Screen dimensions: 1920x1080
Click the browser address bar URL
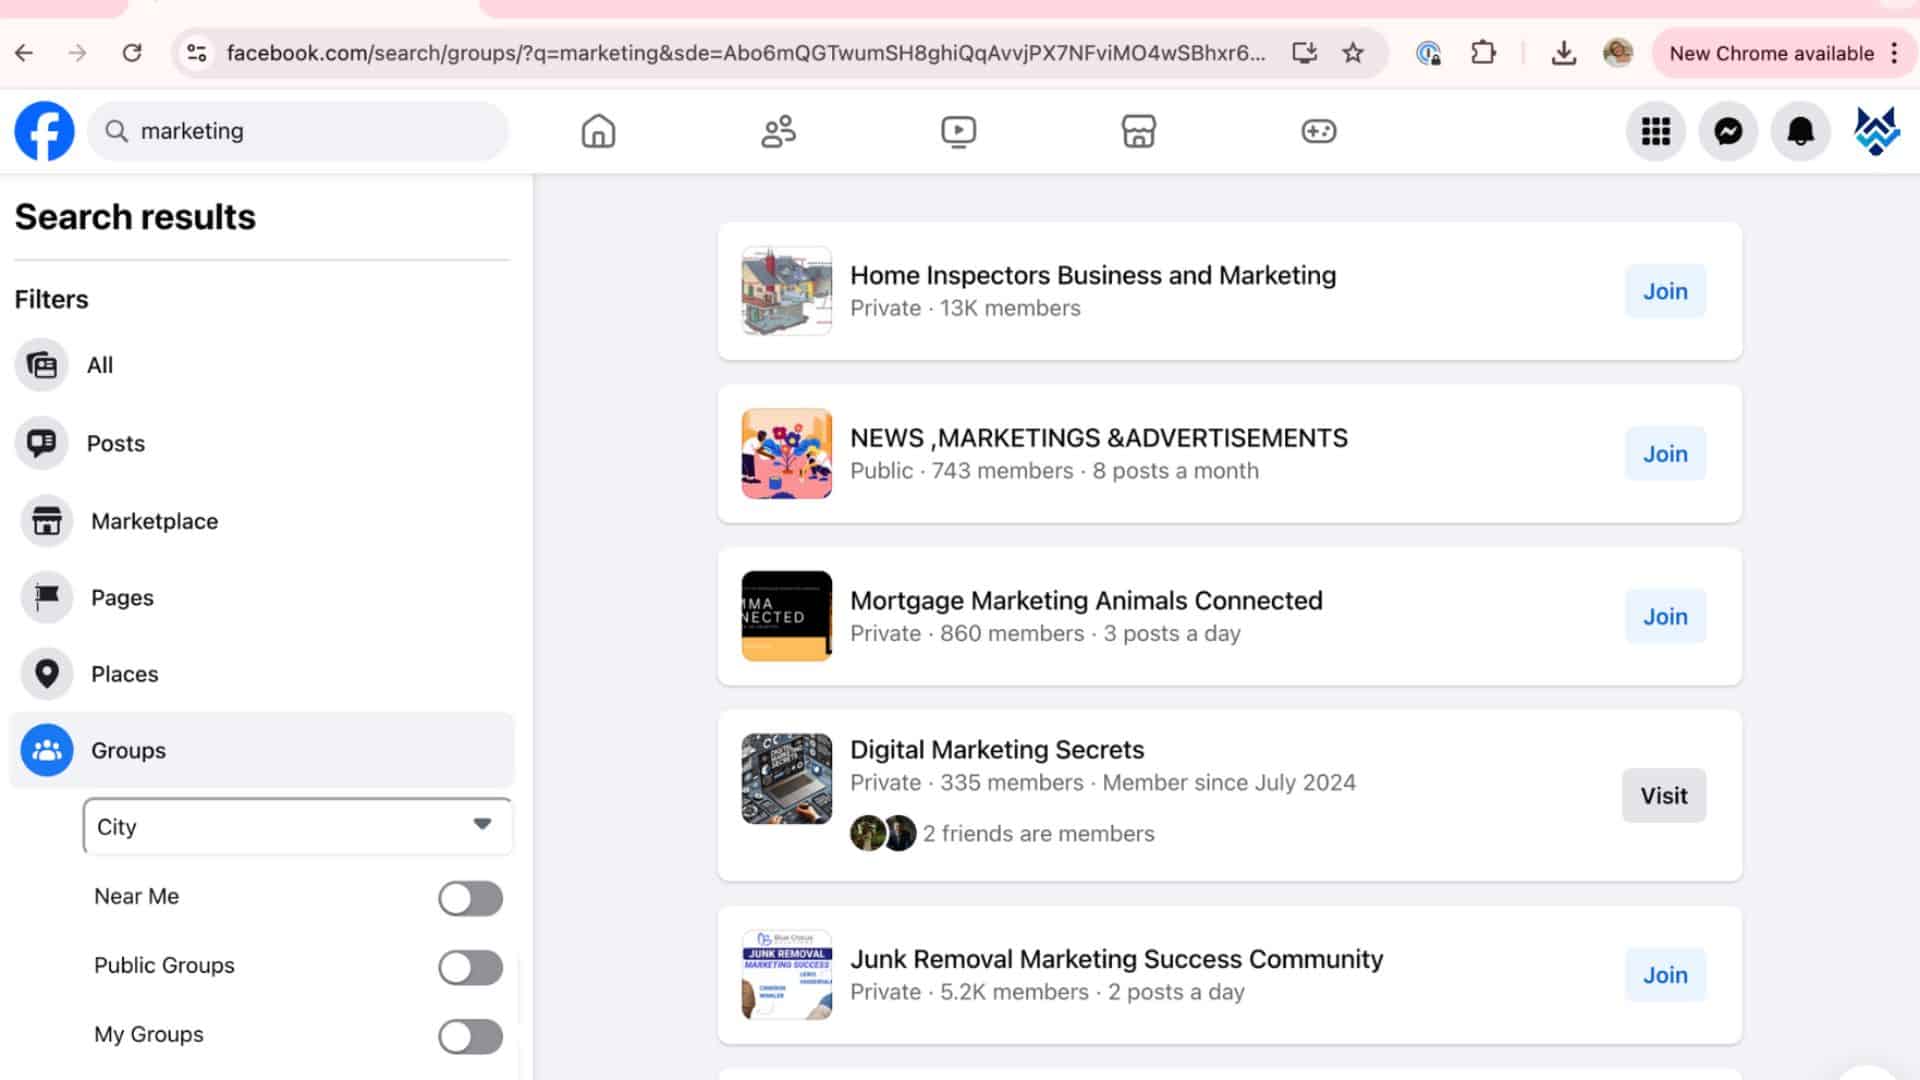tap(745, 53)
